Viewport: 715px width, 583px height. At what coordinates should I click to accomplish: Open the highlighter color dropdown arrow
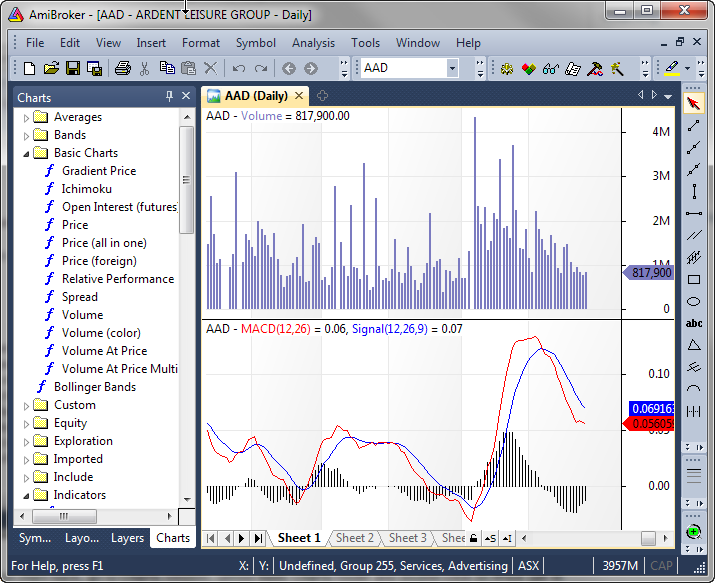pos(687,69)
